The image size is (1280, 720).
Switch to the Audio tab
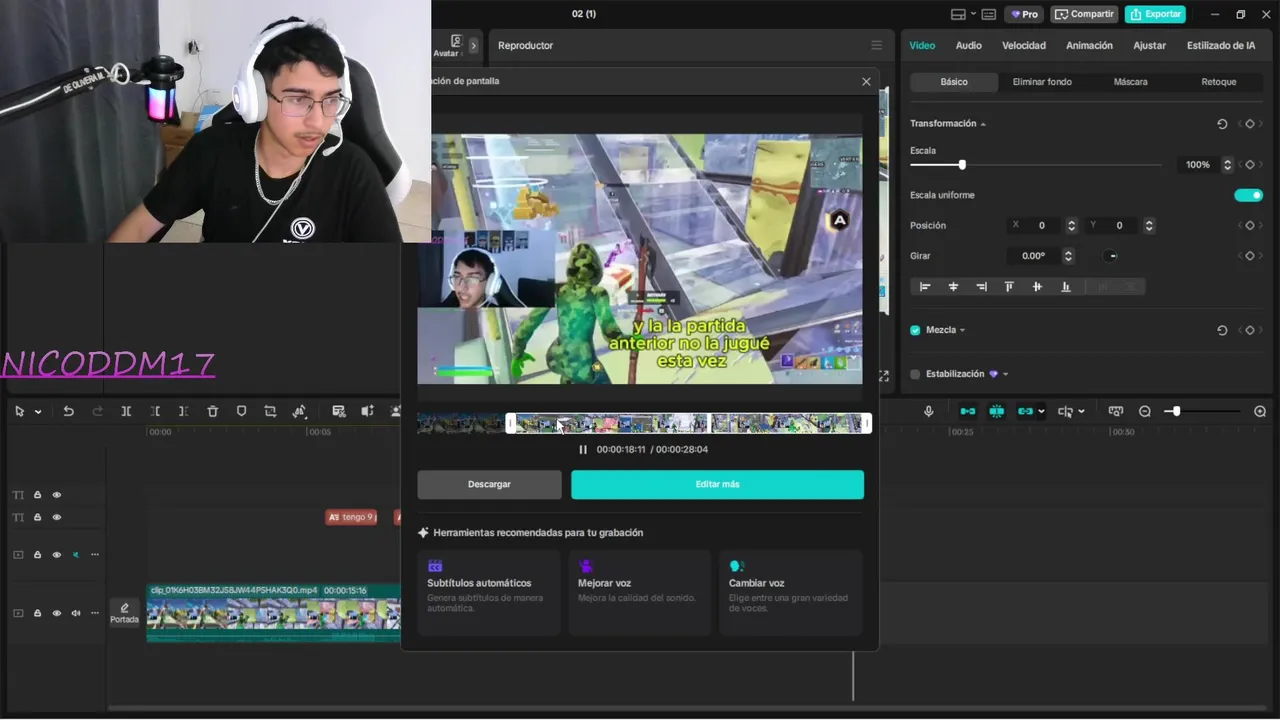point(968,45)
